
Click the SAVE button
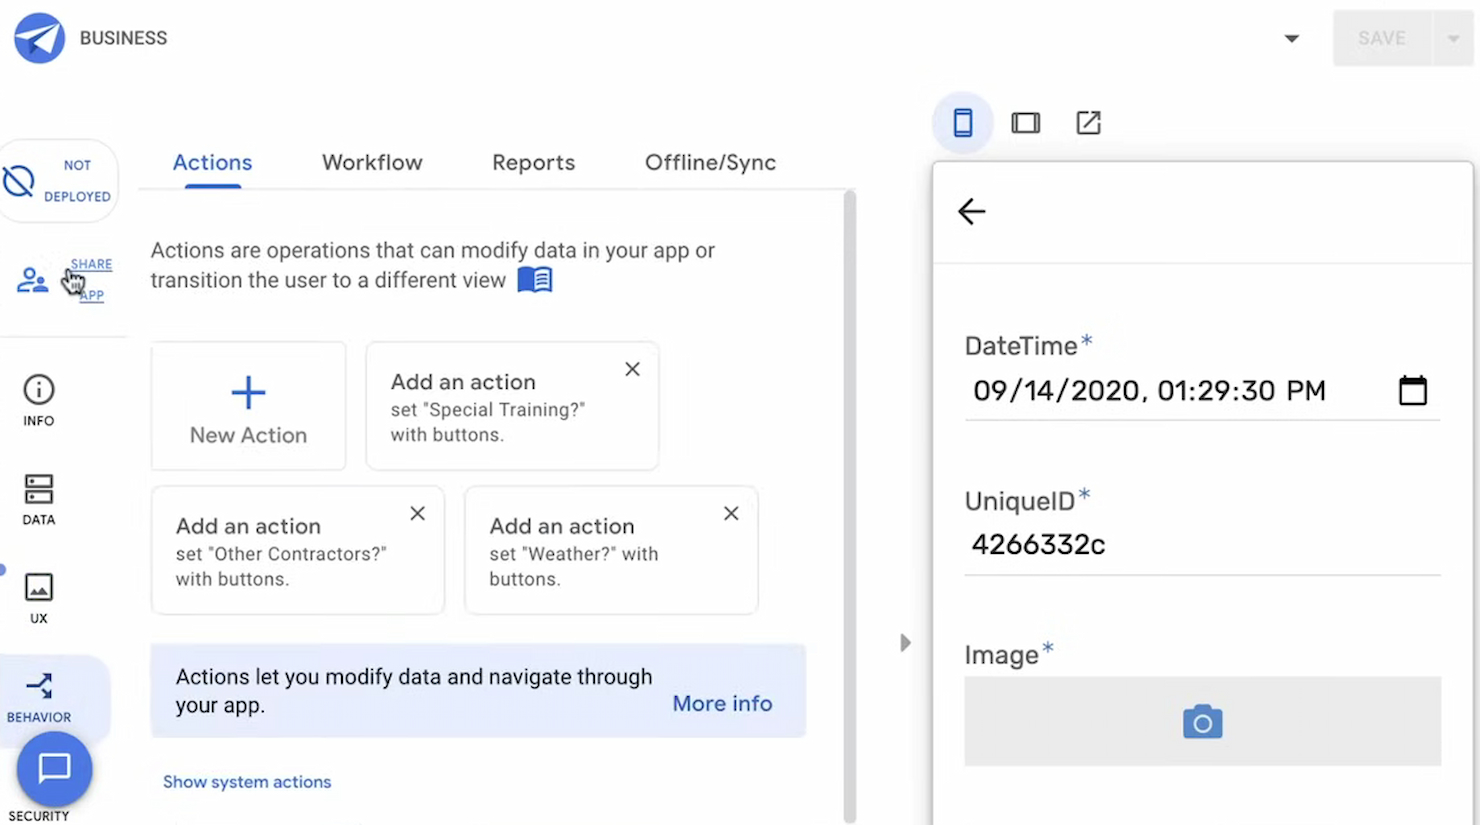[x=1382, y=39]
